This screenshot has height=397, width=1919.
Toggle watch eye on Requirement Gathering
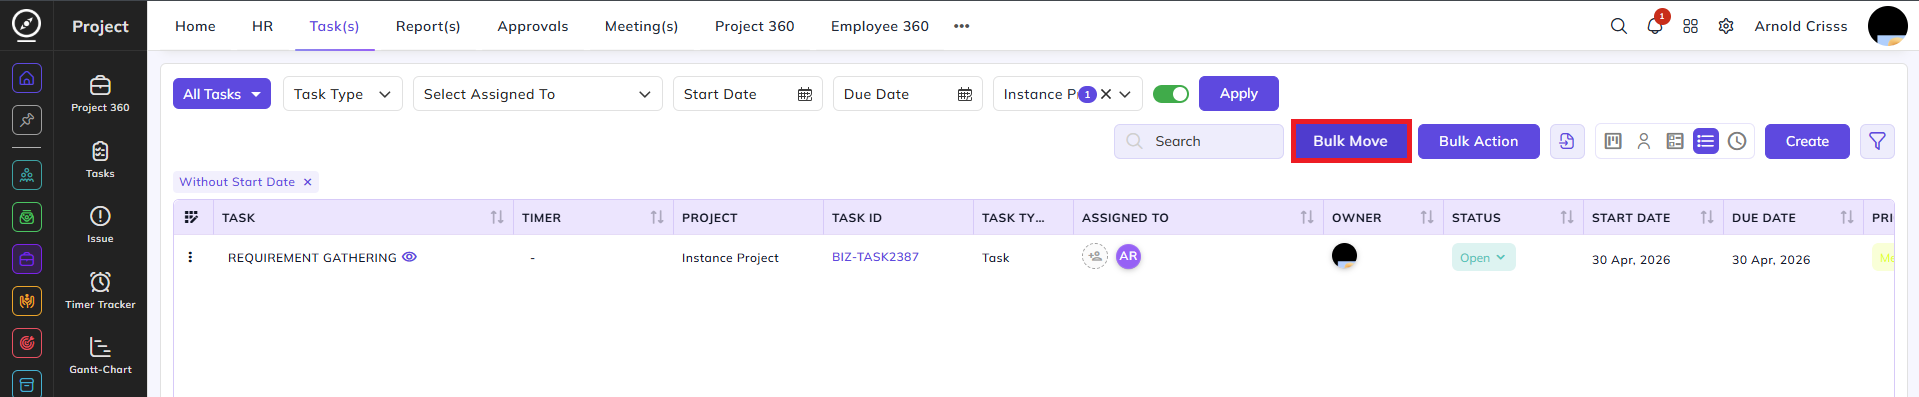pyautogui.click(x=409, y=257)
